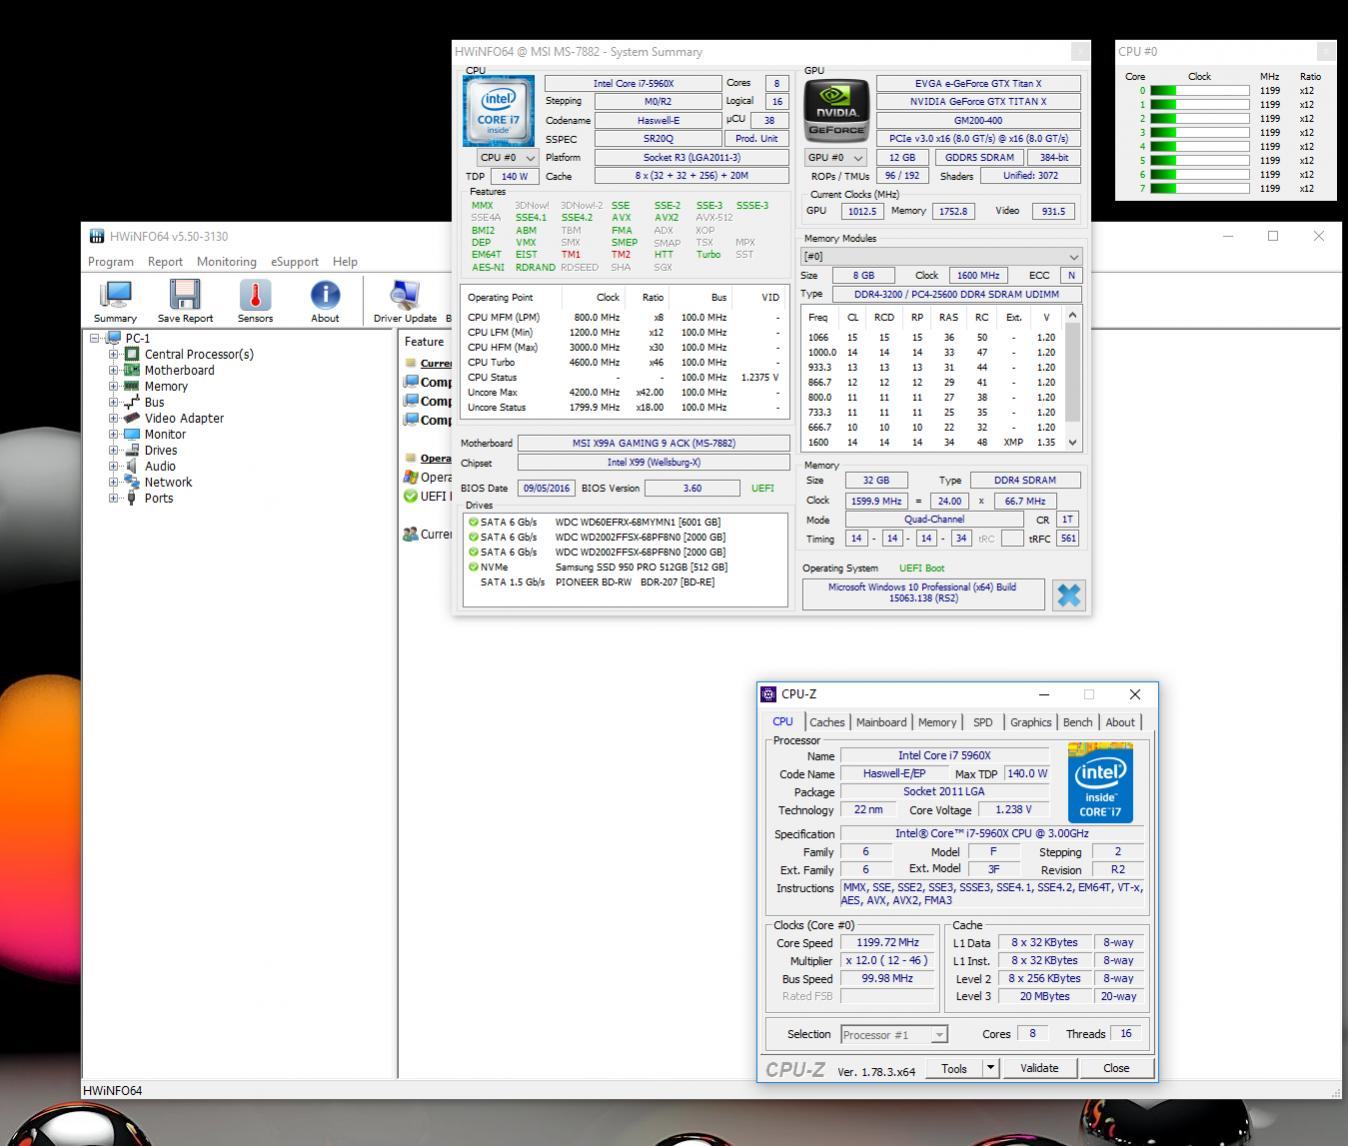
Task: Click the Intel Core i7 logo in System Summary
Action: click(x=498, y=113)
